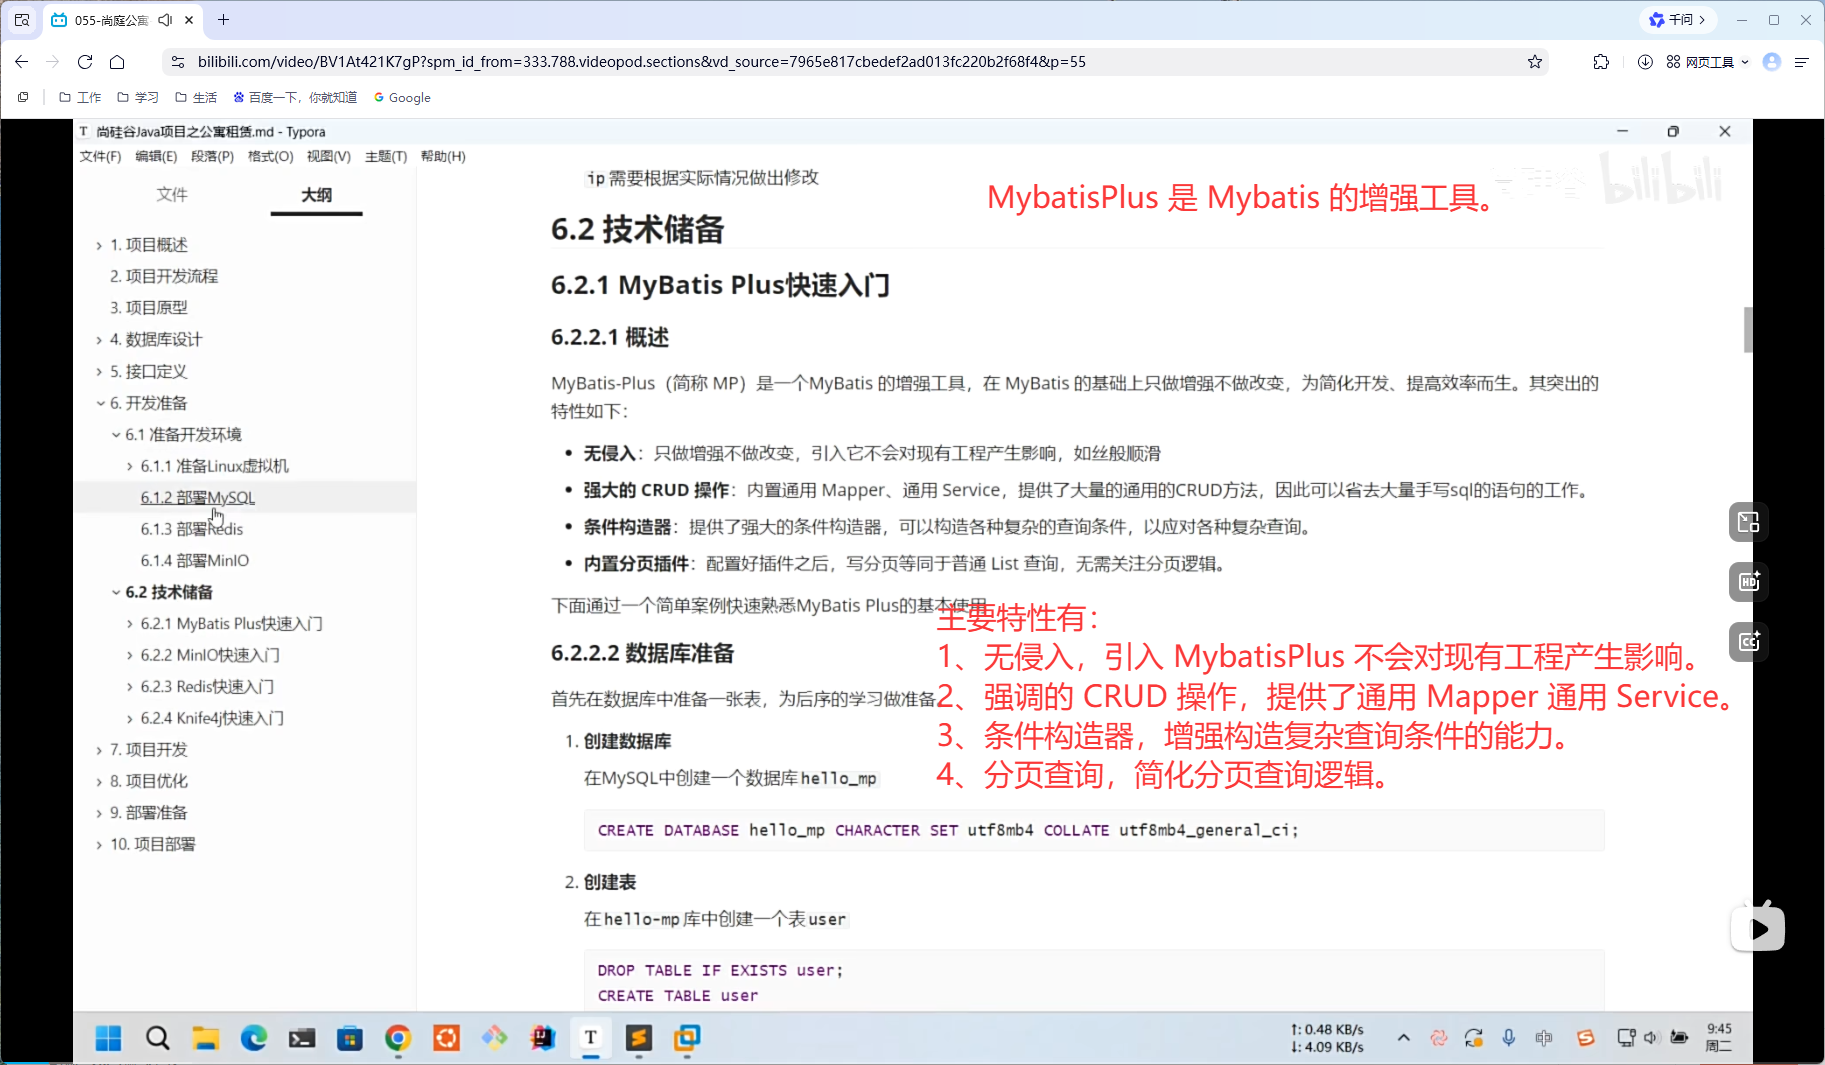The width and height of the screenshot is (1825, 1065).
Task: Open browser downloads icon
Action: pos(1645,62)
